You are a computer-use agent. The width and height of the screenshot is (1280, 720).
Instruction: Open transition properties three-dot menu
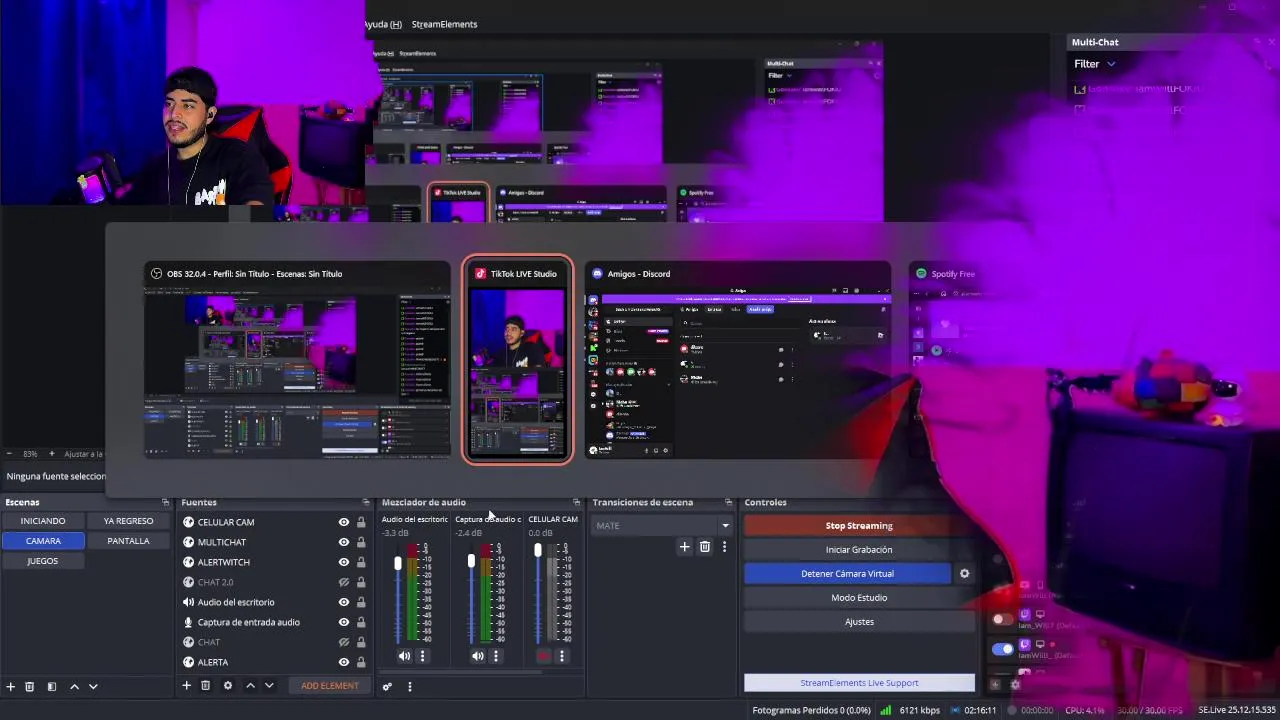point(724,546)
